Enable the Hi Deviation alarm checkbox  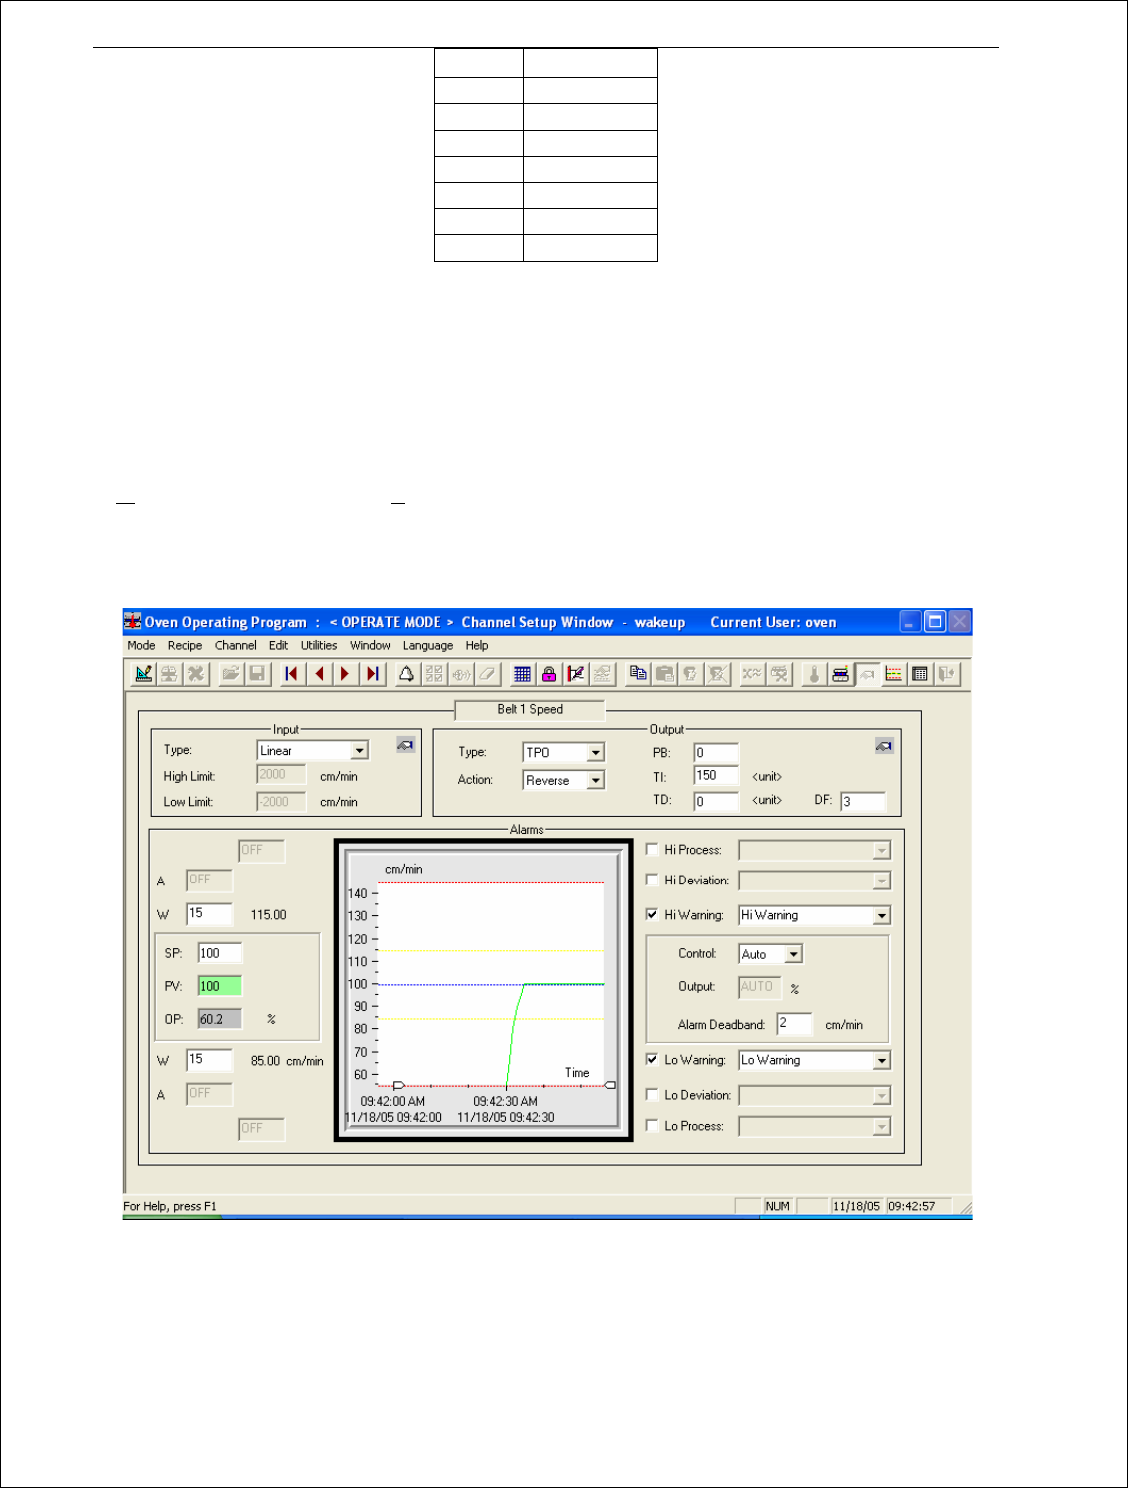[652, 880]
